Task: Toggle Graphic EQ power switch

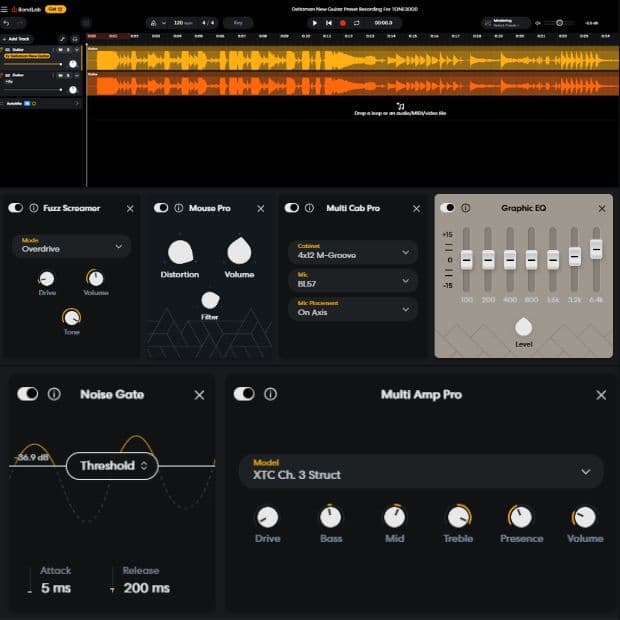Action: coord(448,208)
